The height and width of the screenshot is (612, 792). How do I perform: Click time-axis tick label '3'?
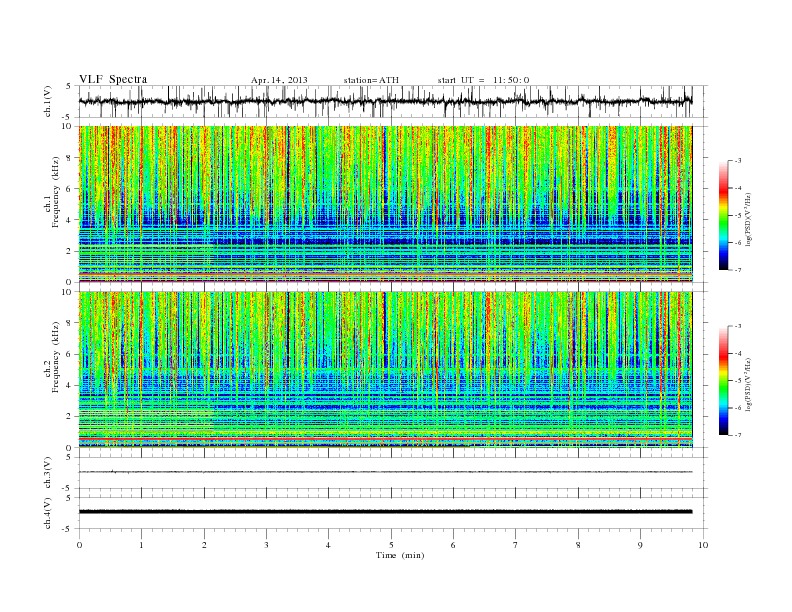266,545
